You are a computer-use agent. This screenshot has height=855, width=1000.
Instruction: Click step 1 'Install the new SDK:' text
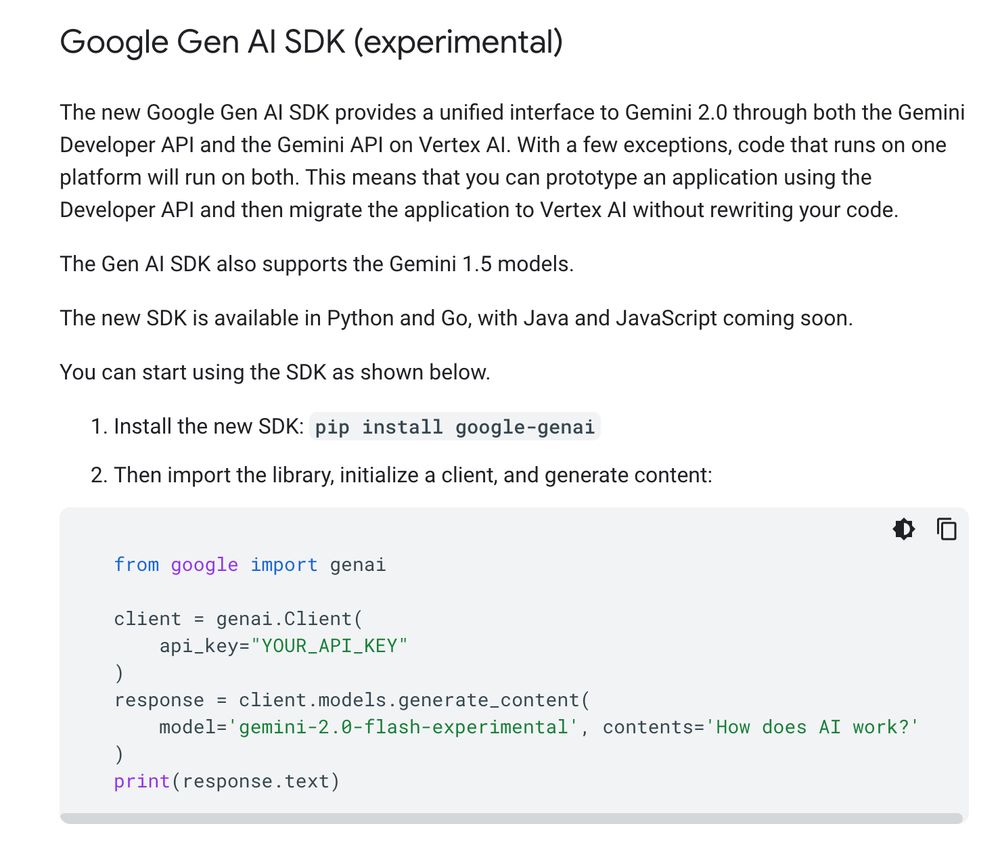point(209,427)
